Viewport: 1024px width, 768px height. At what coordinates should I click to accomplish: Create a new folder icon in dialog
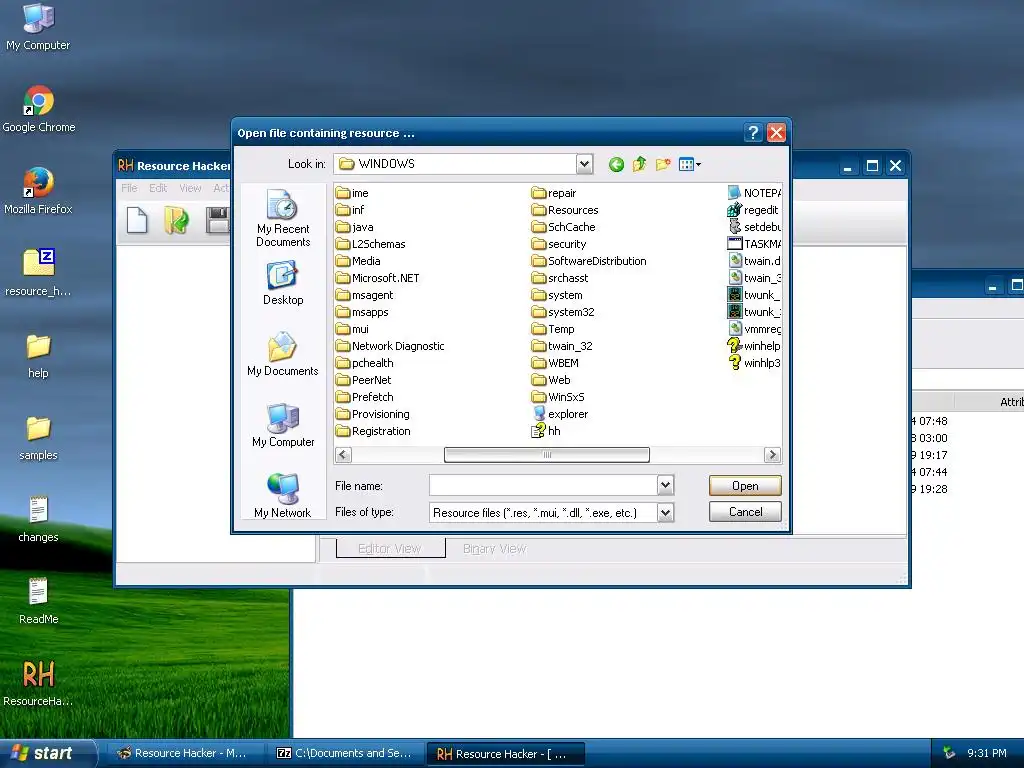tap(663, 165)
